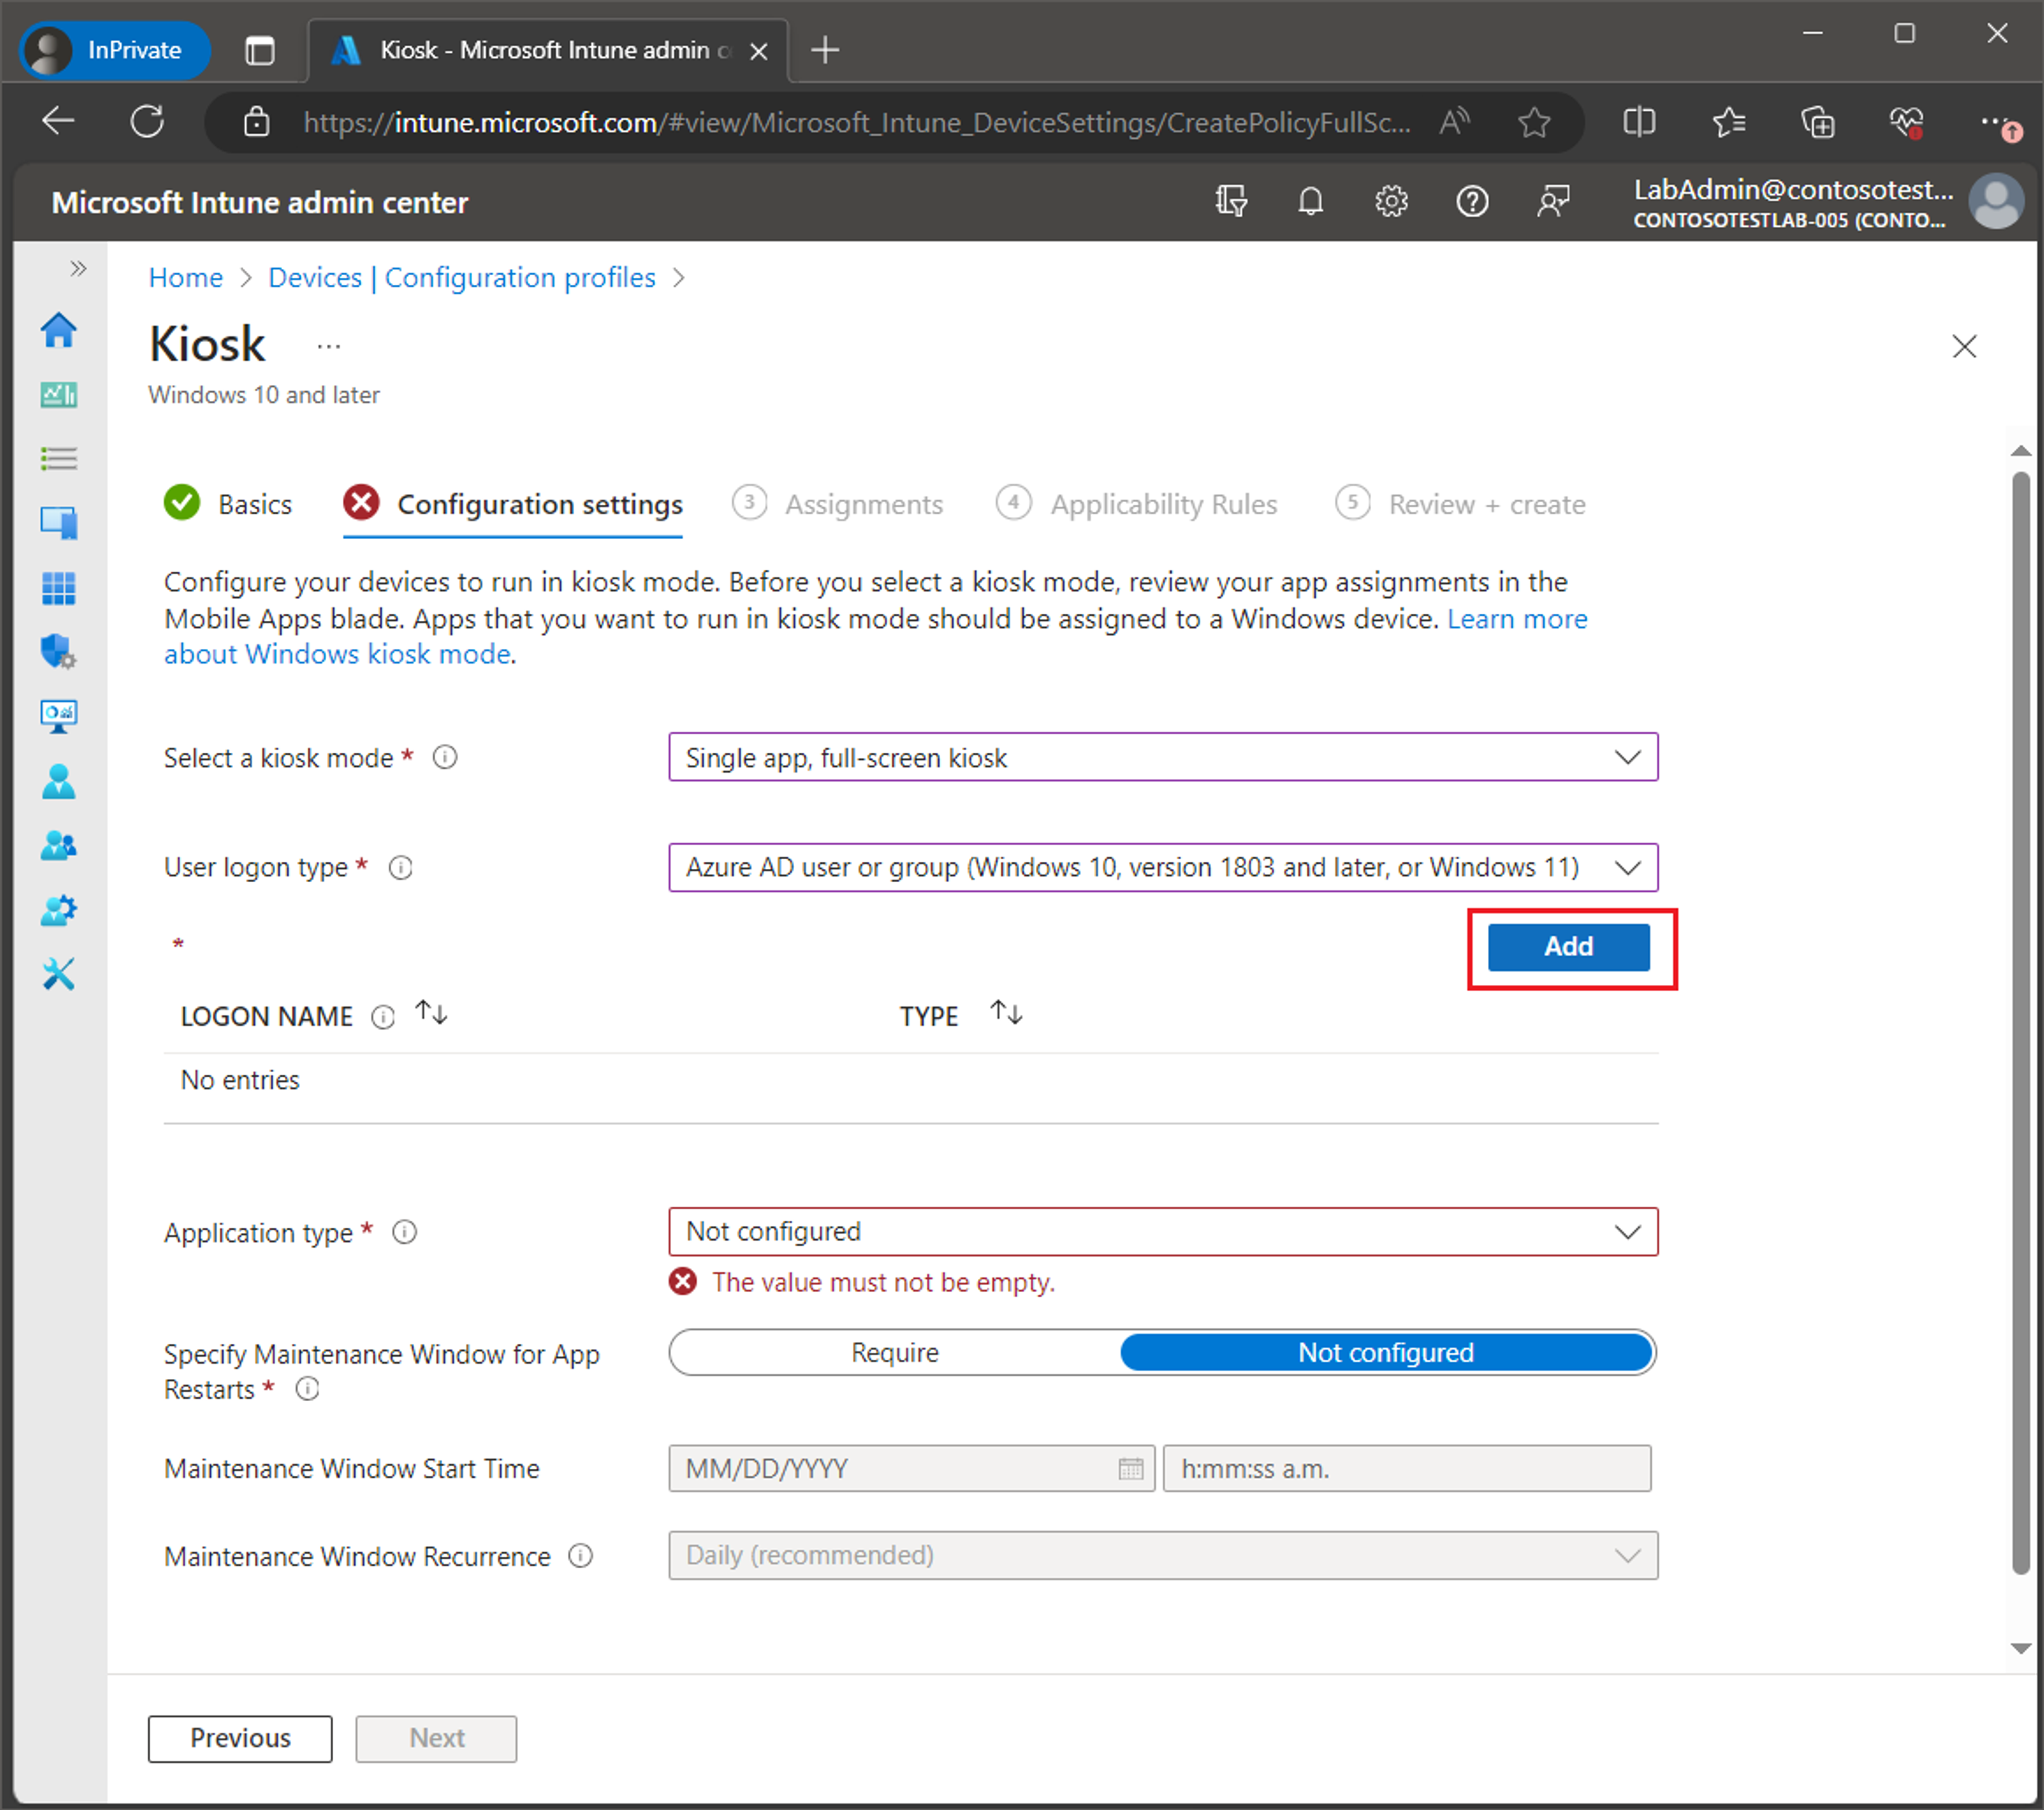Open the All services list icon

tap(59, 459)
